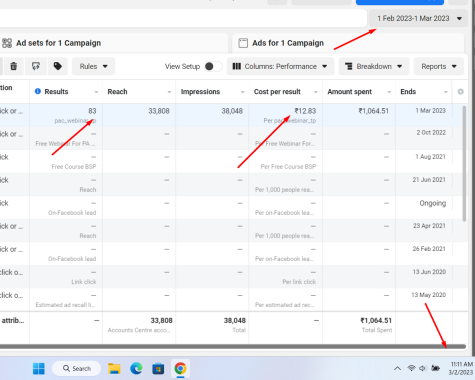Click the horizontal table scrollbar

point(233,347)
